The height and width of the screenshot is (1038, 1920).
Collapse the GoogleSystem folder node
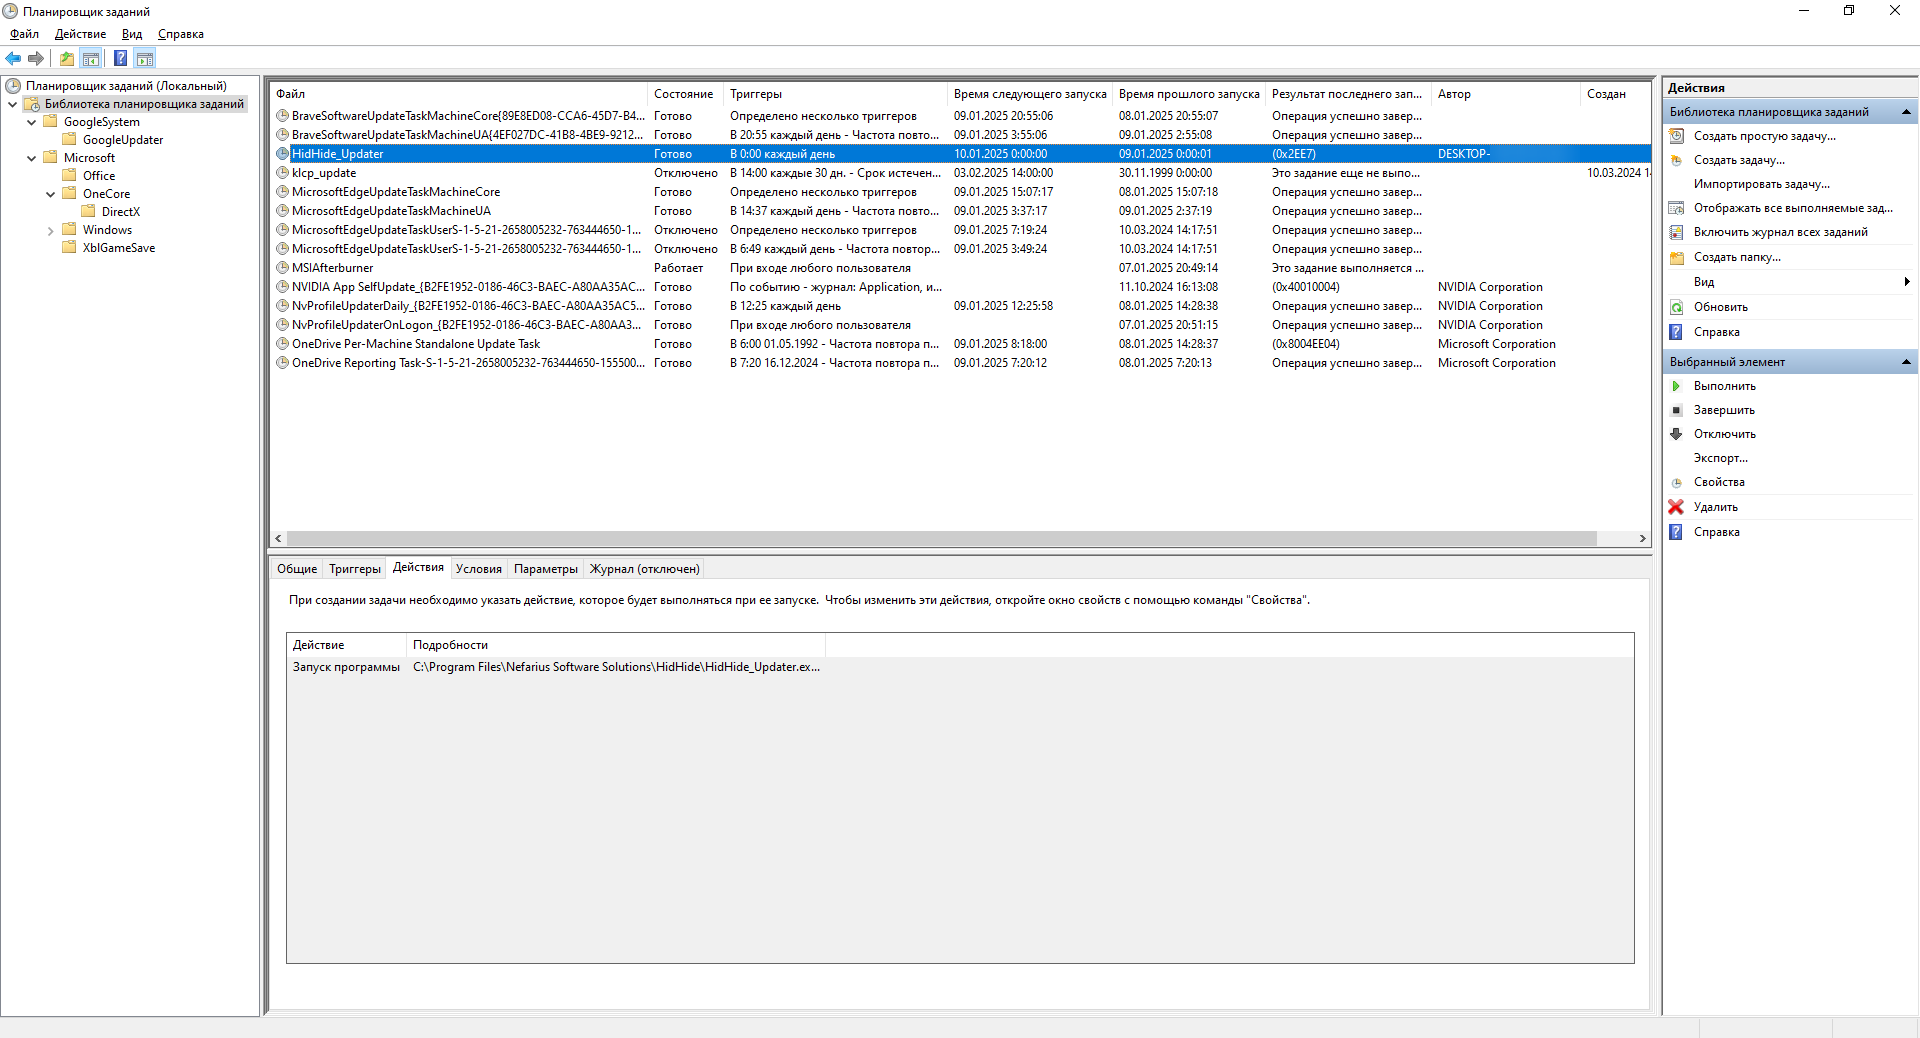click(31, 122)
